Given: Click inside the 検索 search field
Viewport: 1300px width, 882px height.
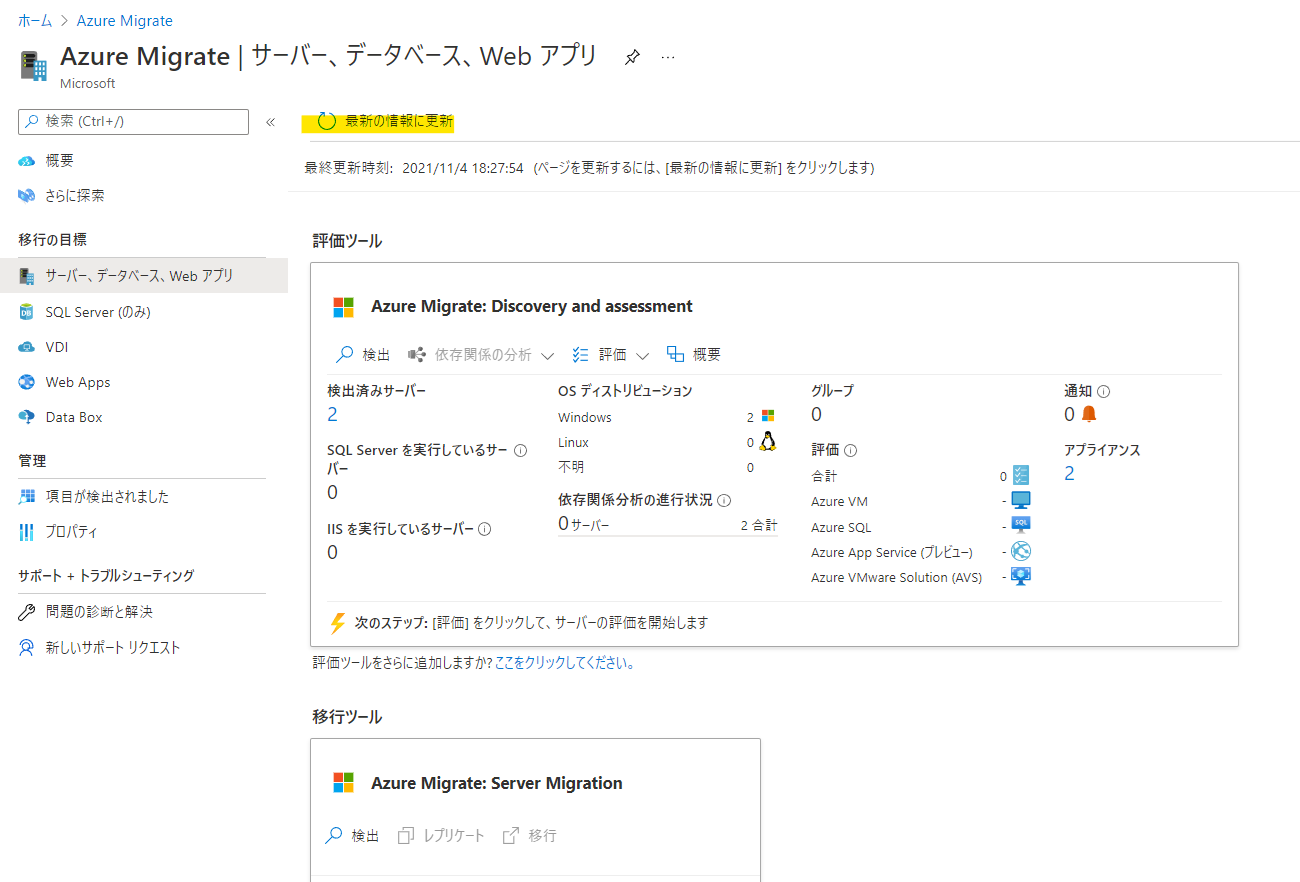Looking at the screenshot, I should (130, 120).
